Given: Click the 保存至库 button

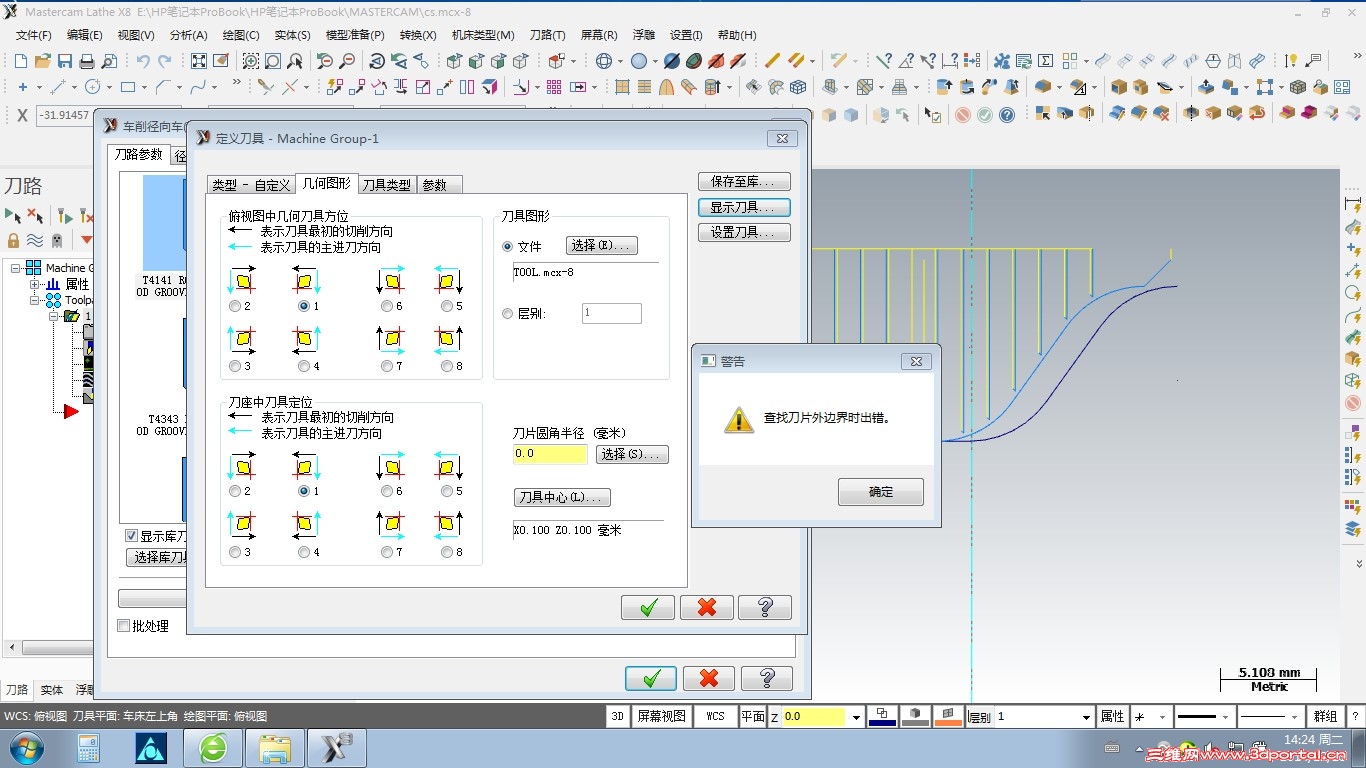Looking at the screenshot, I should coord(744,182).
